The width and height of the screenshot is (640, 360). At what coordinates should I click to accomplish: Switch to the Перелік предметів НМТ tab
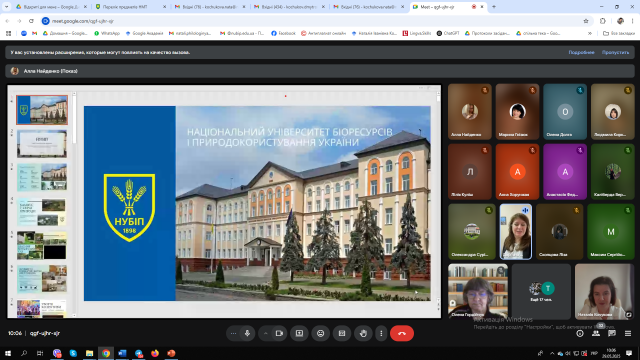[131, 7]
